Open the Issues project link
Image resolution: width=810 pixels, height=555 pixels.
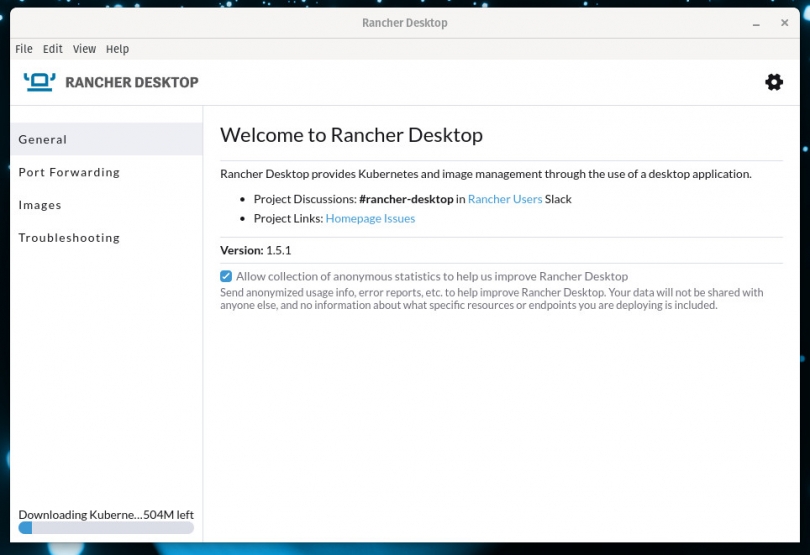399,218
